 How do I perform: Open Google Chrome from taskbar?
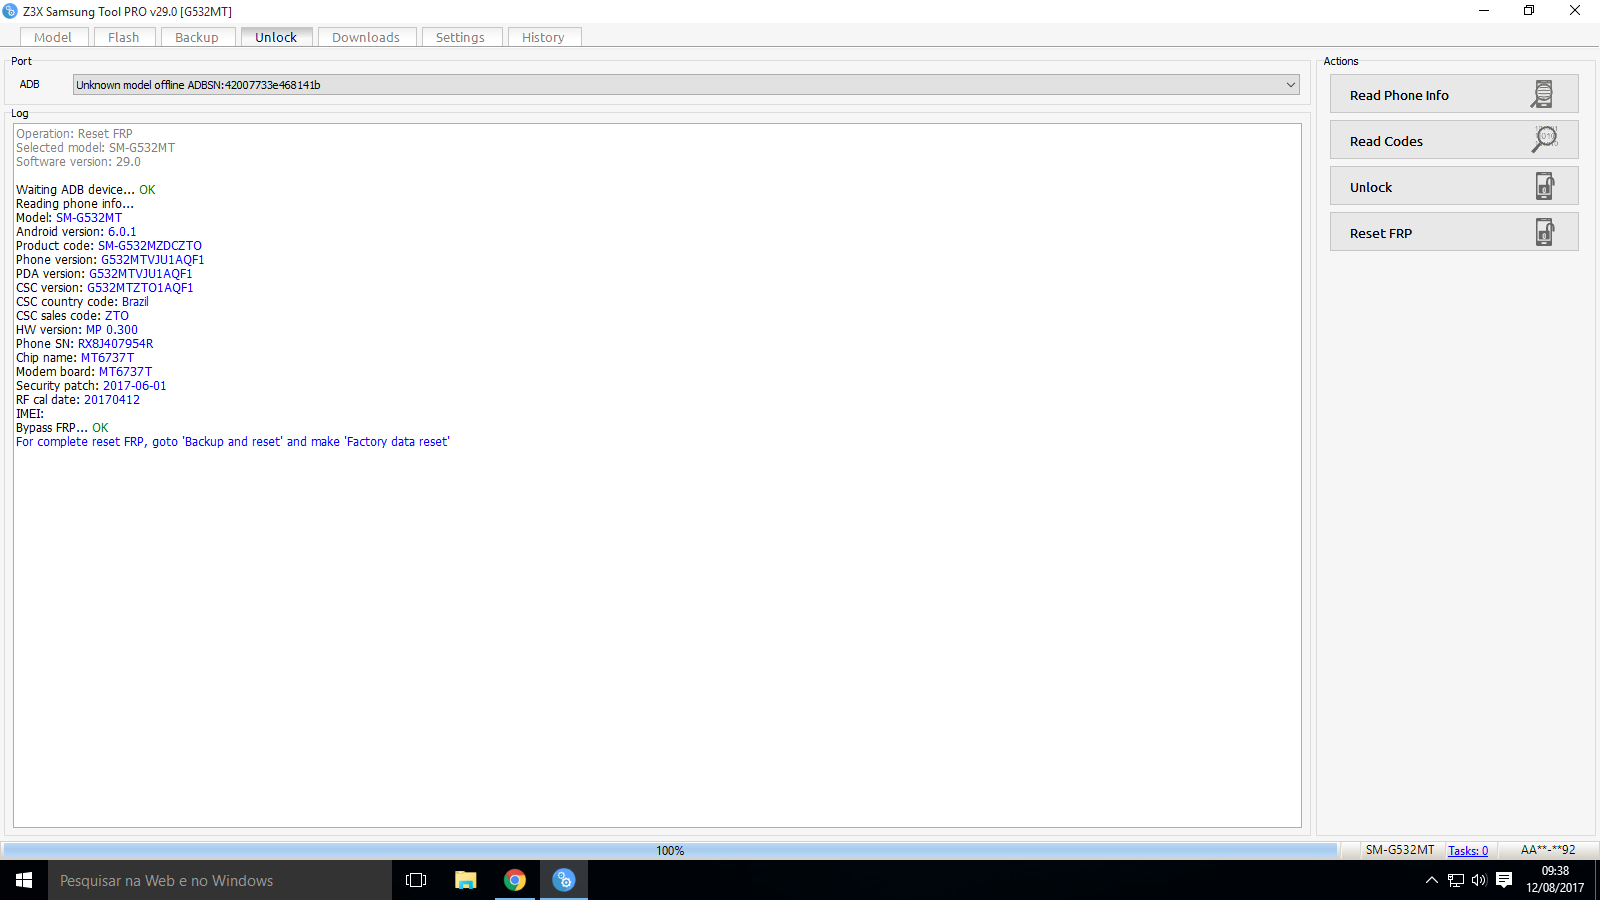click(515, 880)
